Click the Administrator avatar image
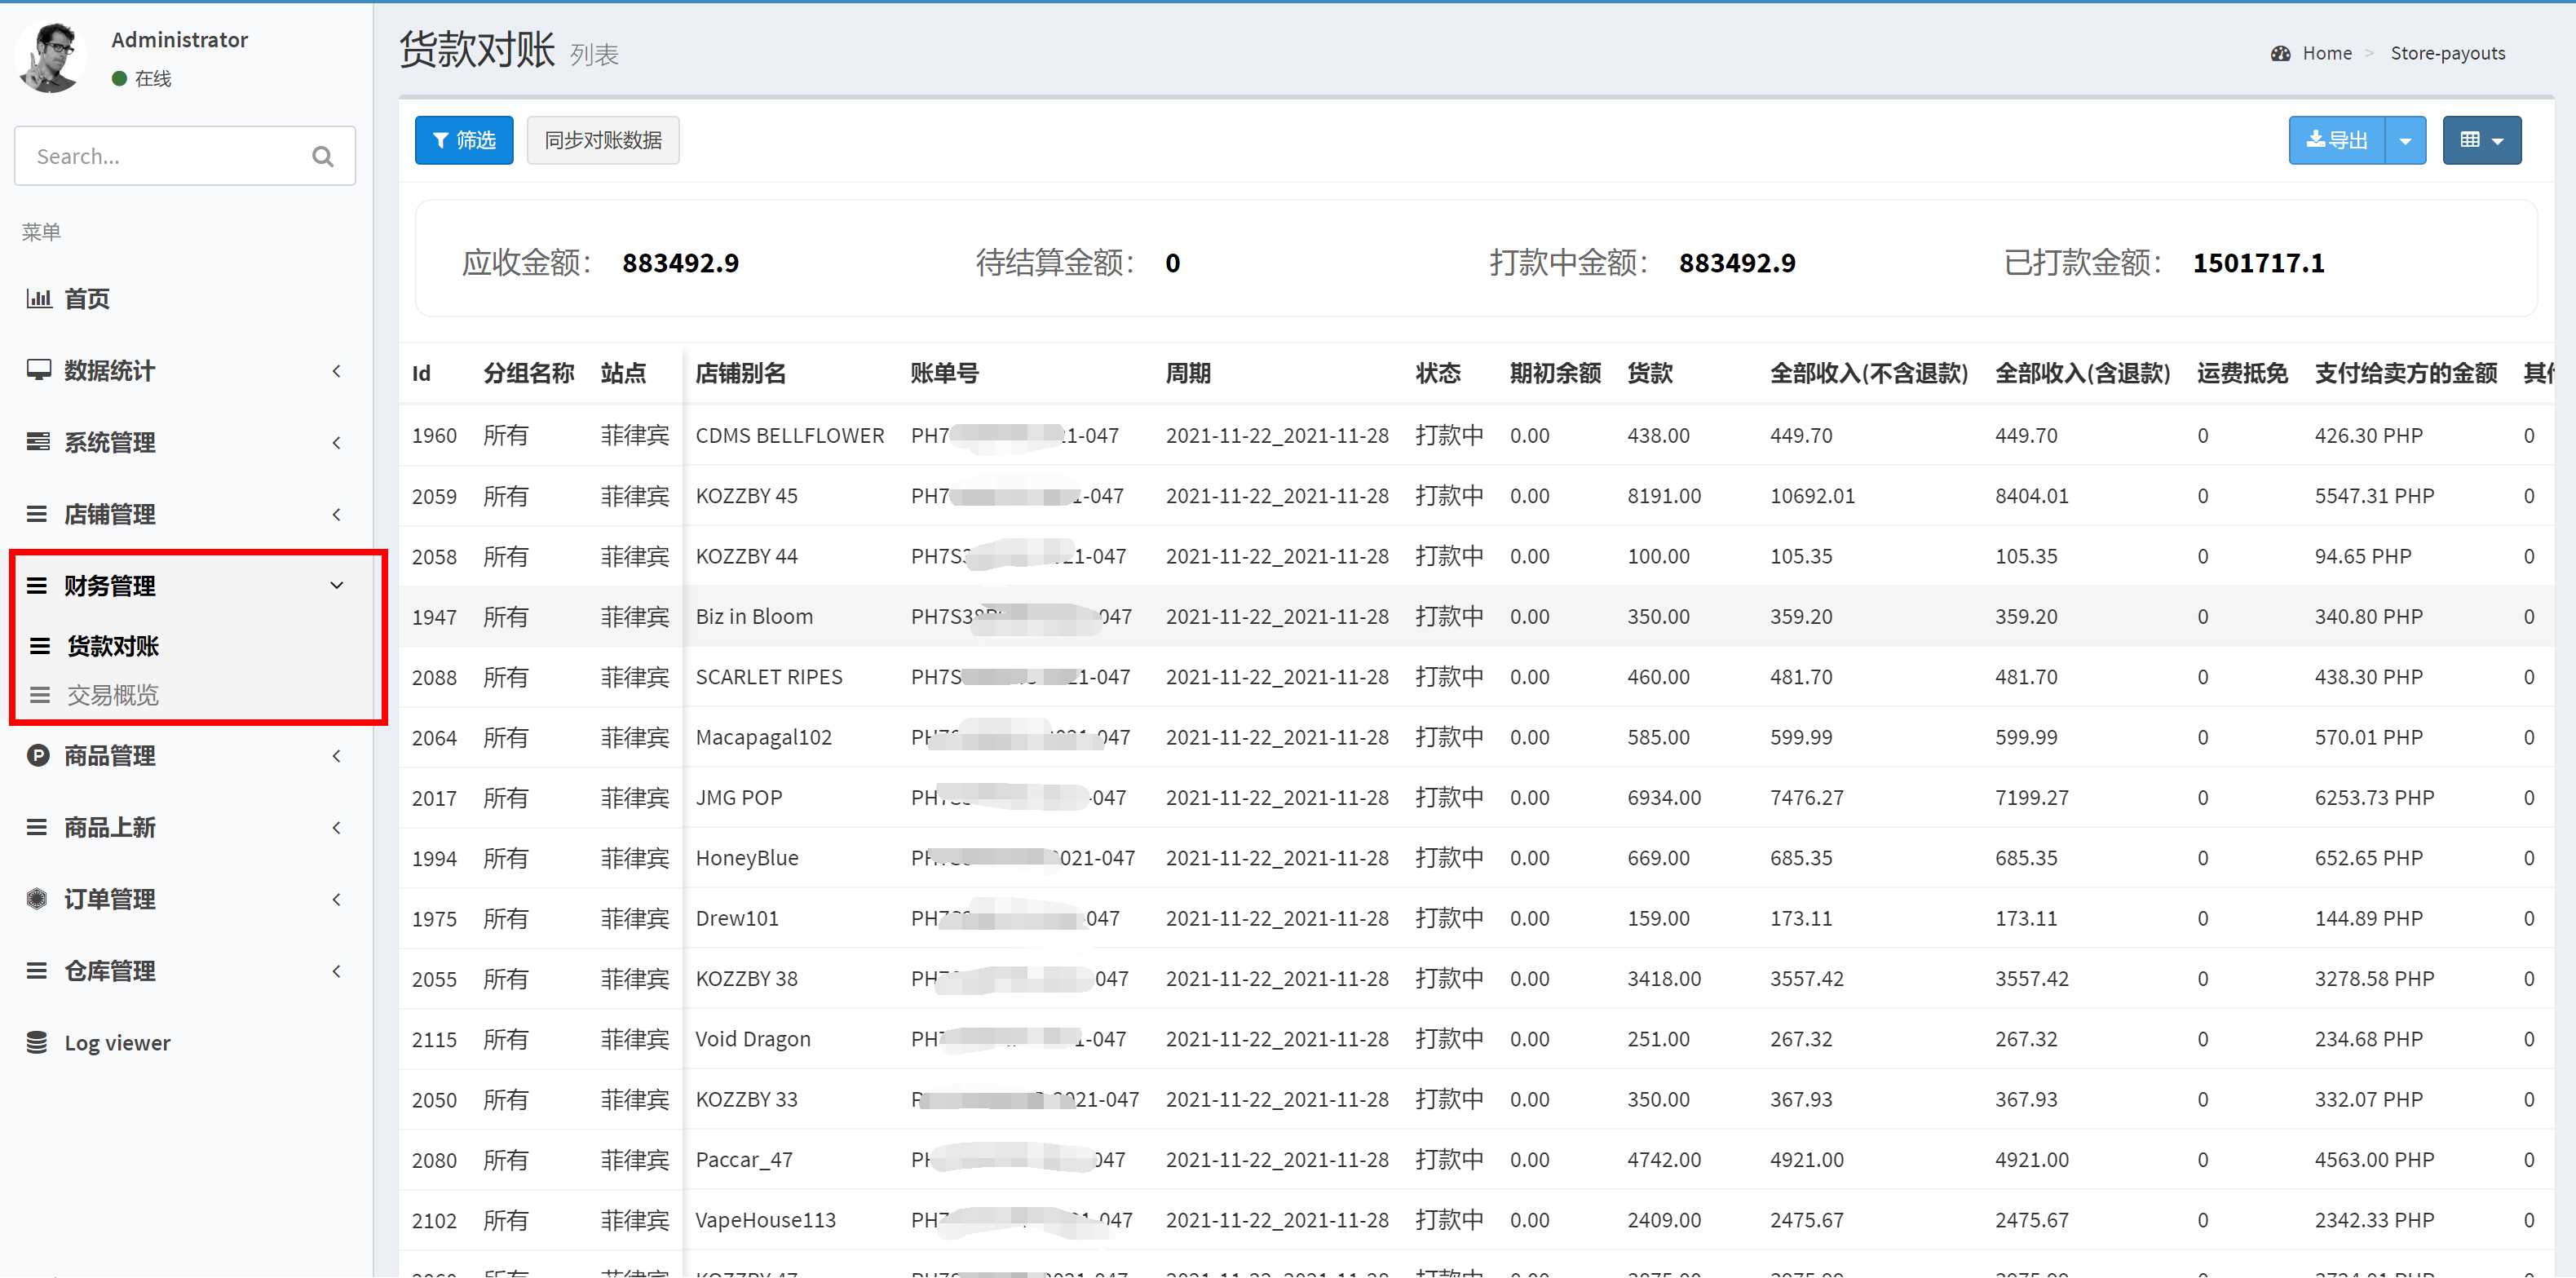Image resolution: width=2576 pixels, height=1278 pixels. (x=50, y=58)
